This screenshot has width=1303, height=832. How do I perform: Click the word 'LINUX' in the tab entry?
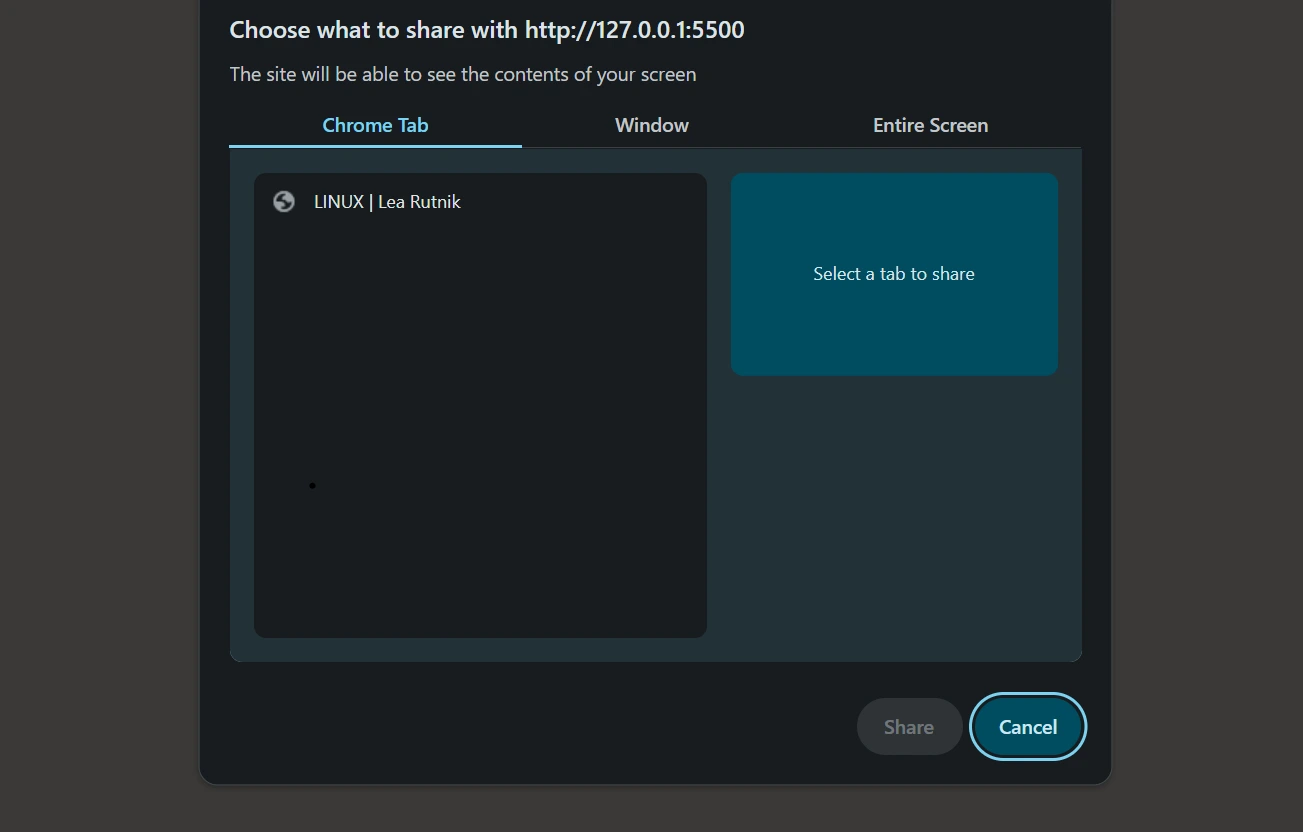pos(338,202)
